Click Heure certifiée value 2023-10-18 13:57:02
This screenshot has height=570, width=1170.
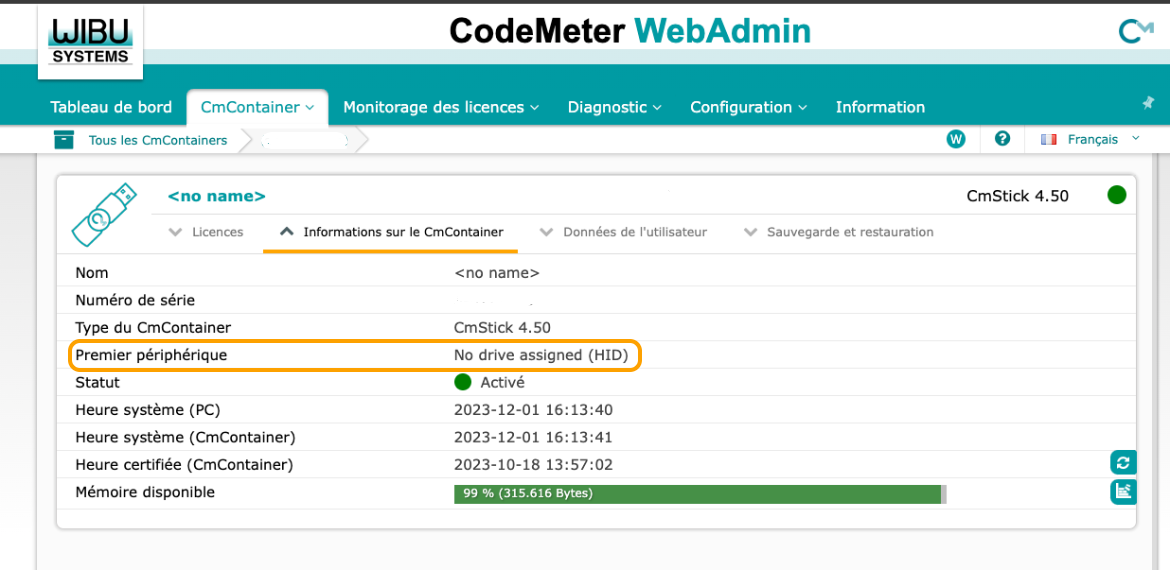[533, 465]
